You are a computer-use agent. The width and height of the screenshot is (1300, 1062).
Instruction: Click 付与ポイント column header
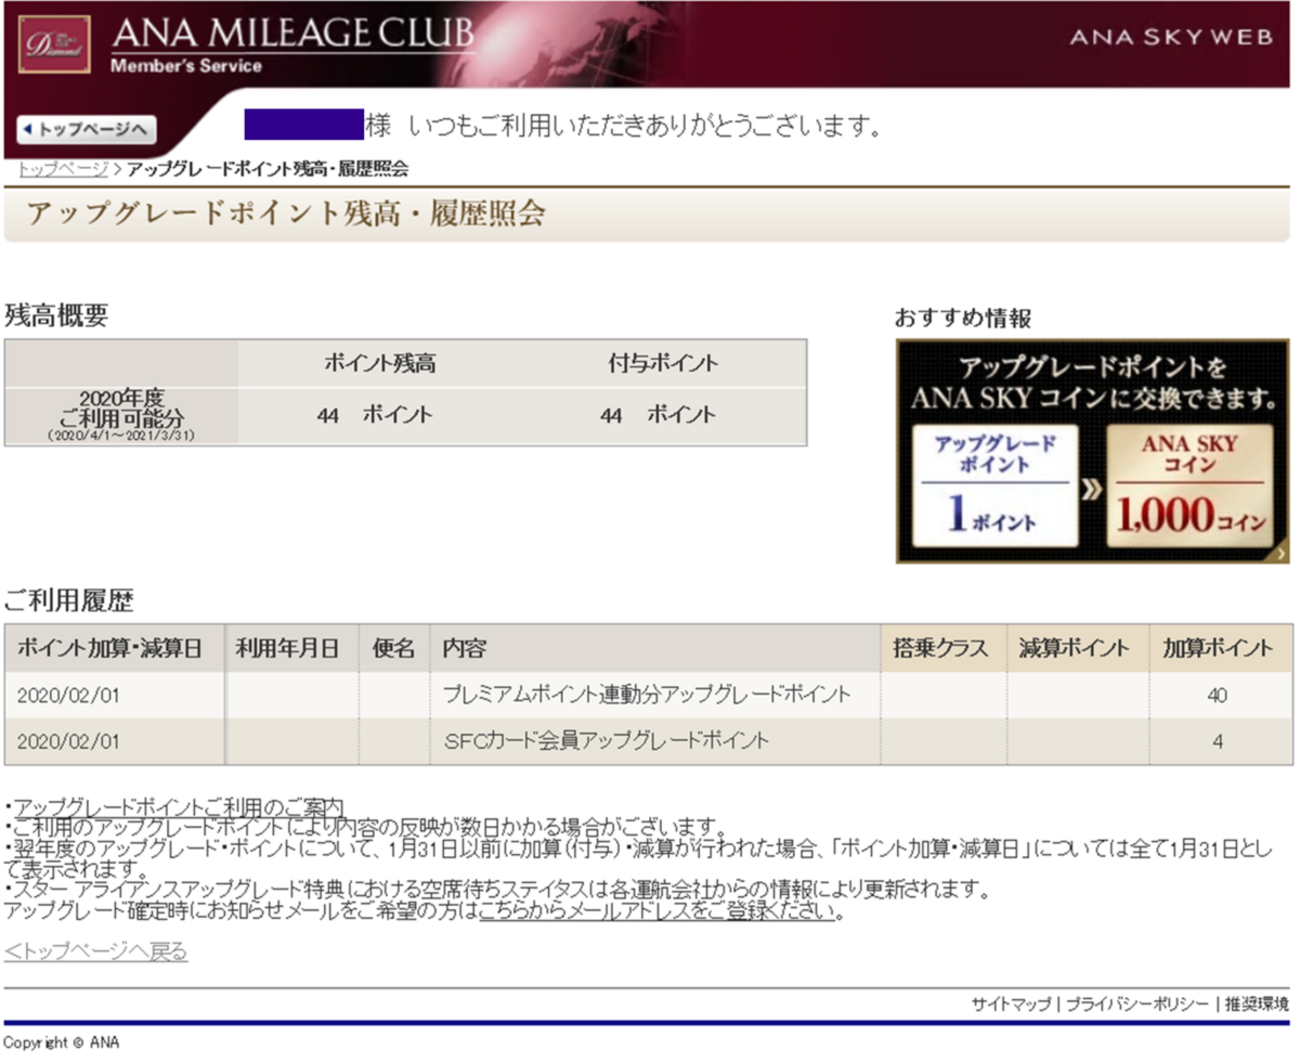663,363
